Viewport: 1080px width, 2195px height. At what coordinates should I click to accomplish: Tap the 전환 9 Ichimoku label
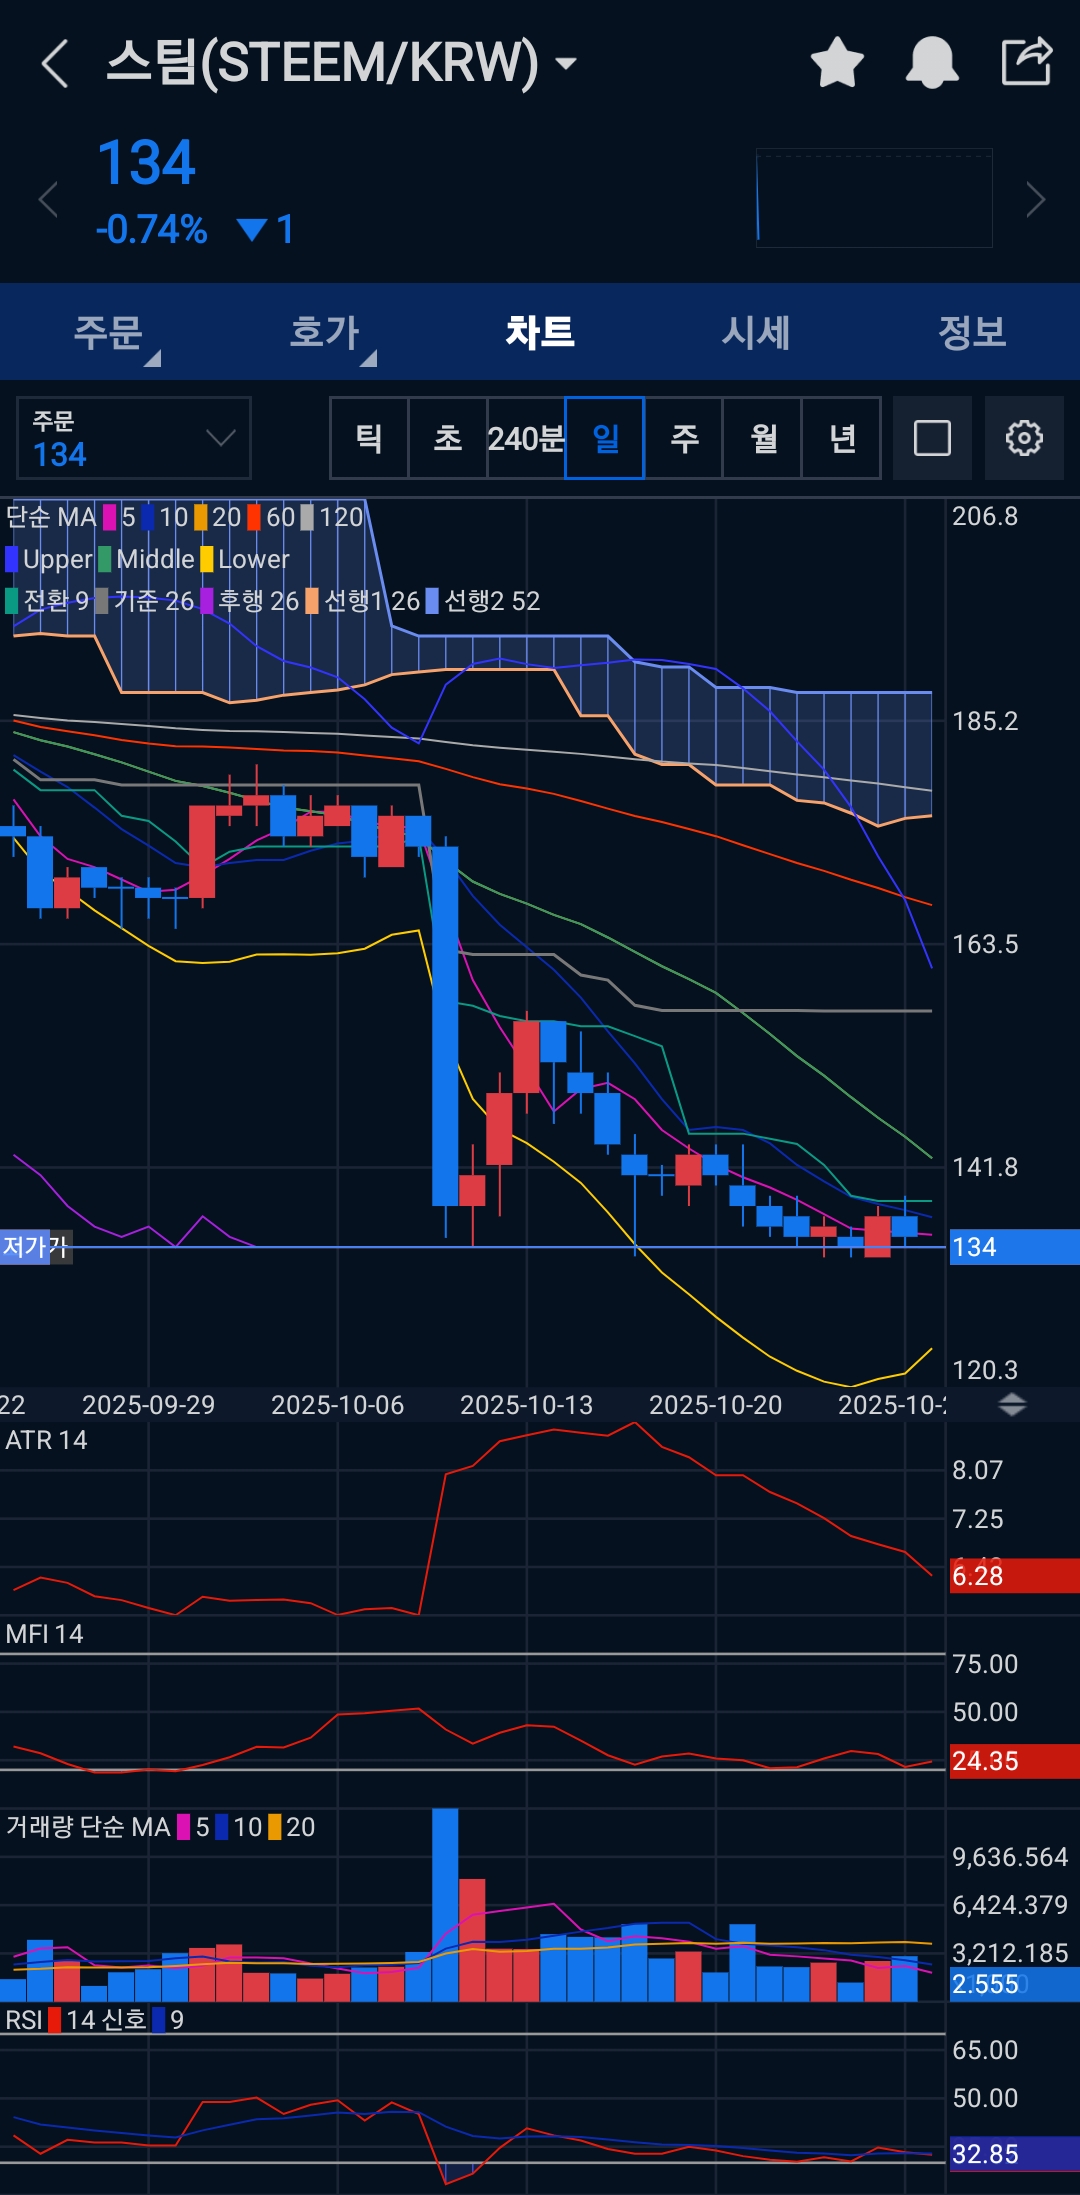[x=56, y=601]
